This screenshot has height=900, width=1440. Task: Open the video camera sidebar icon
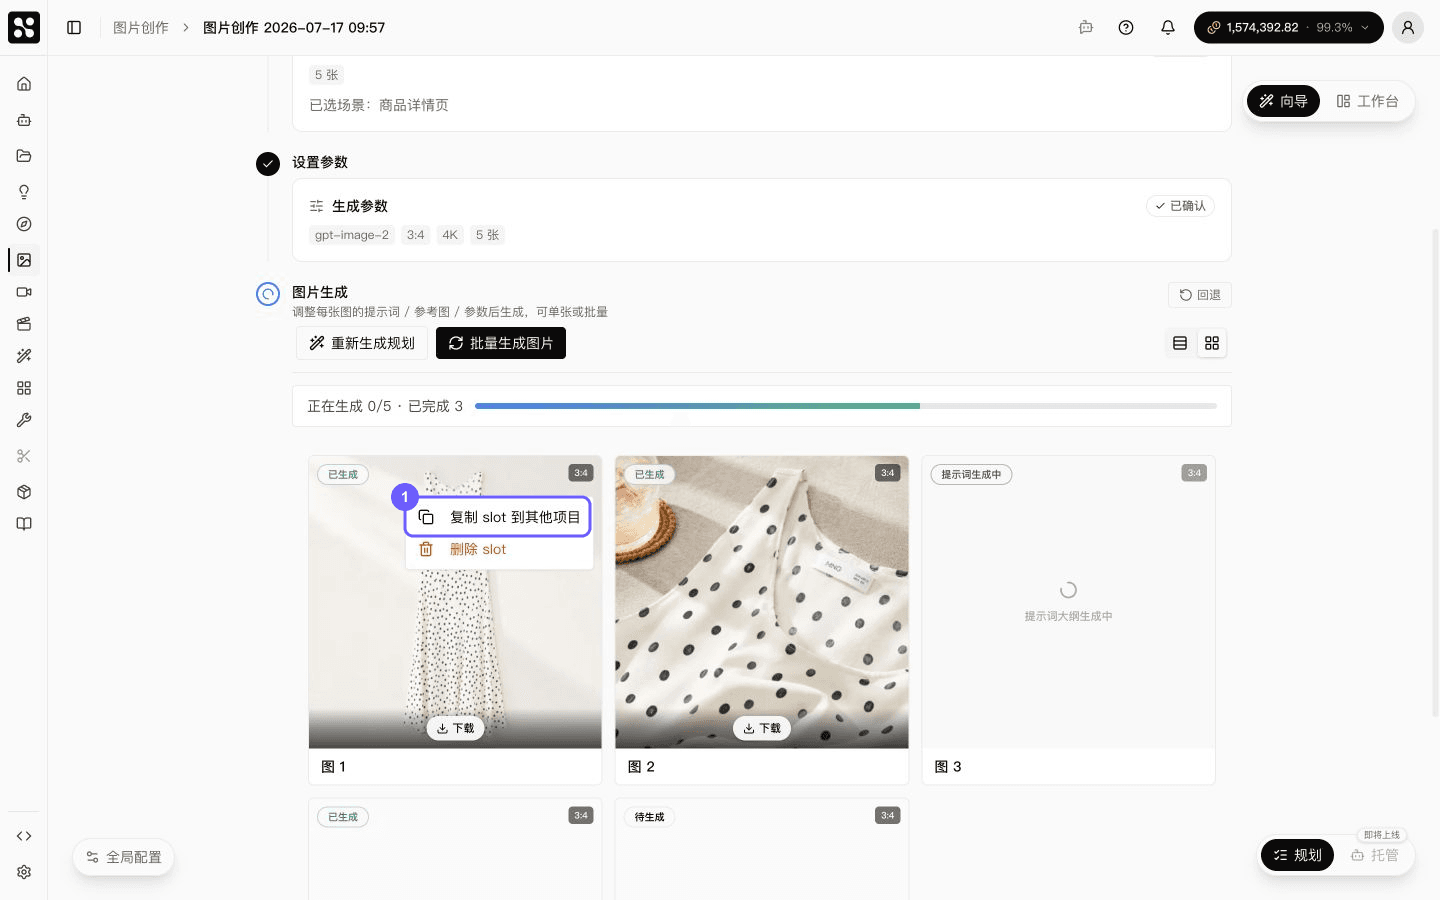tap(24, 292)
